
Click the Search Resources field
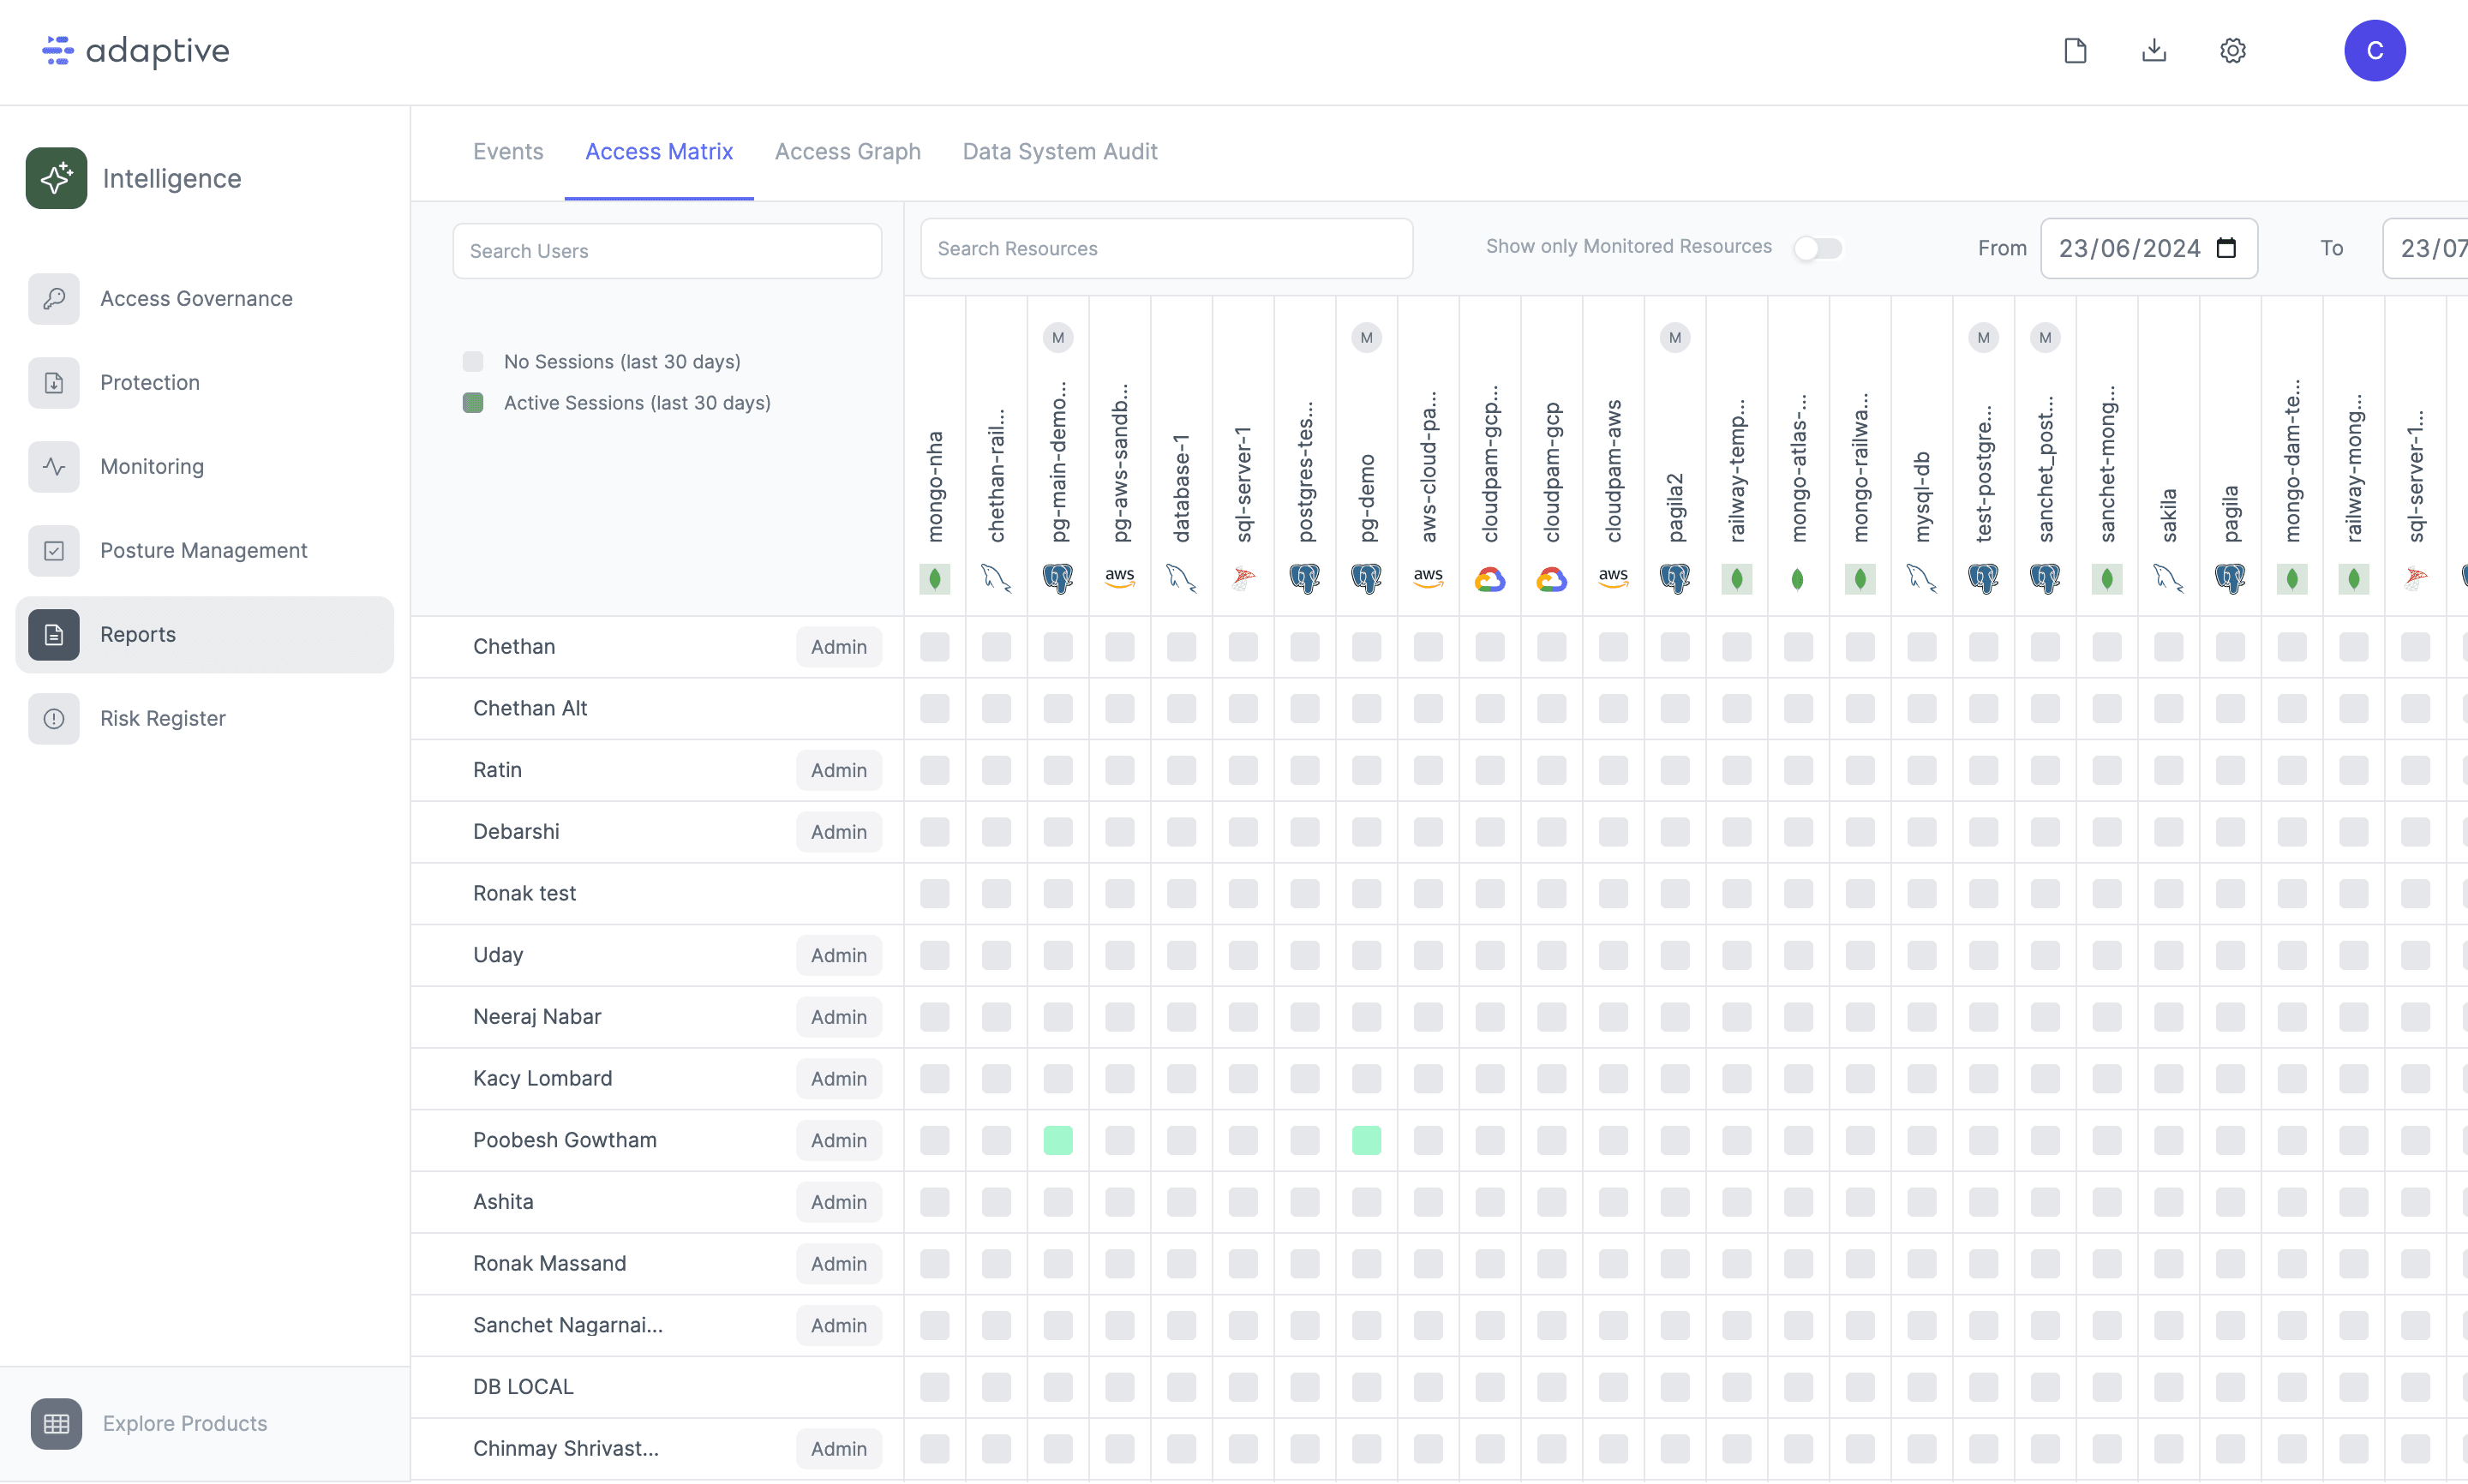pos(1166,248)
